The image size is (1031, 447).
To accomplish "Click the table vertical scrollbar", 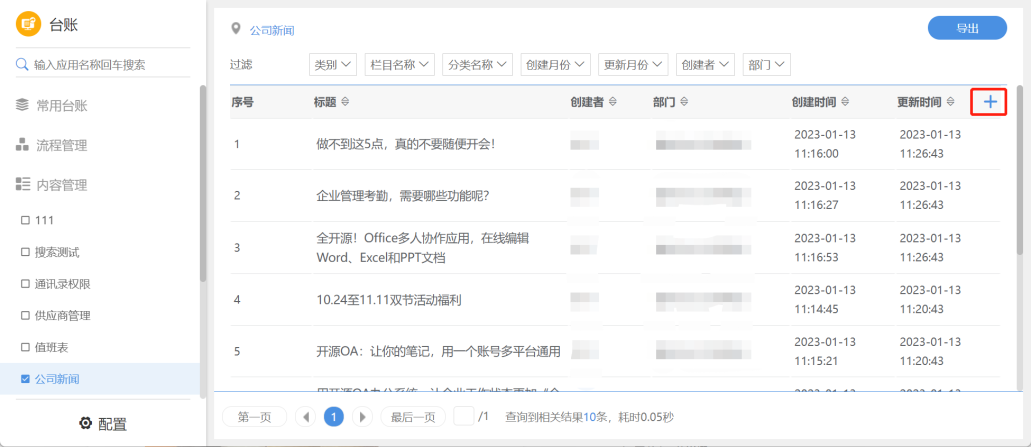I will pyautogui.click(x=1020, y=170).
